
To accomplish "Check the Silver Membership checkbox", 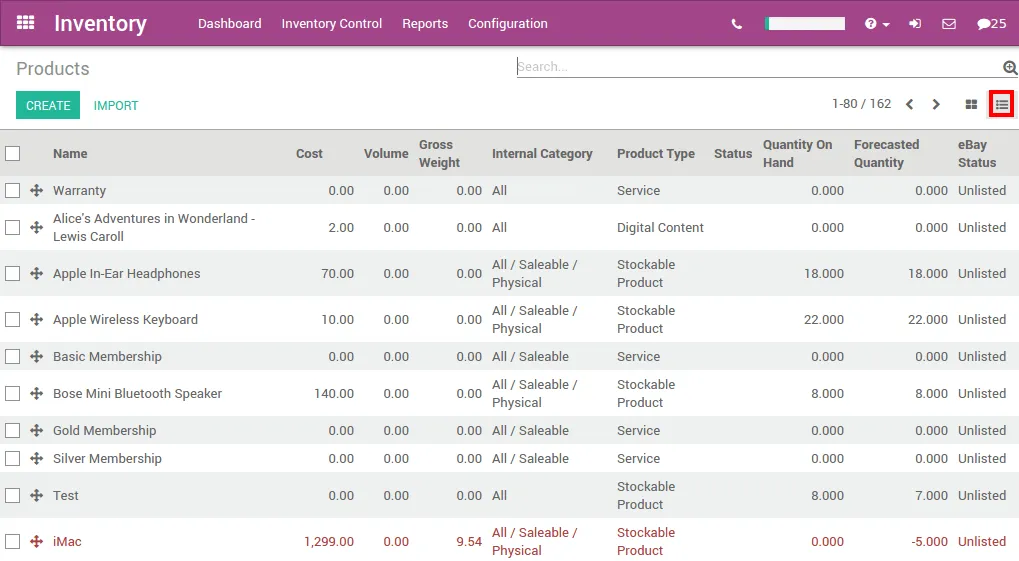I will [12, 459].
